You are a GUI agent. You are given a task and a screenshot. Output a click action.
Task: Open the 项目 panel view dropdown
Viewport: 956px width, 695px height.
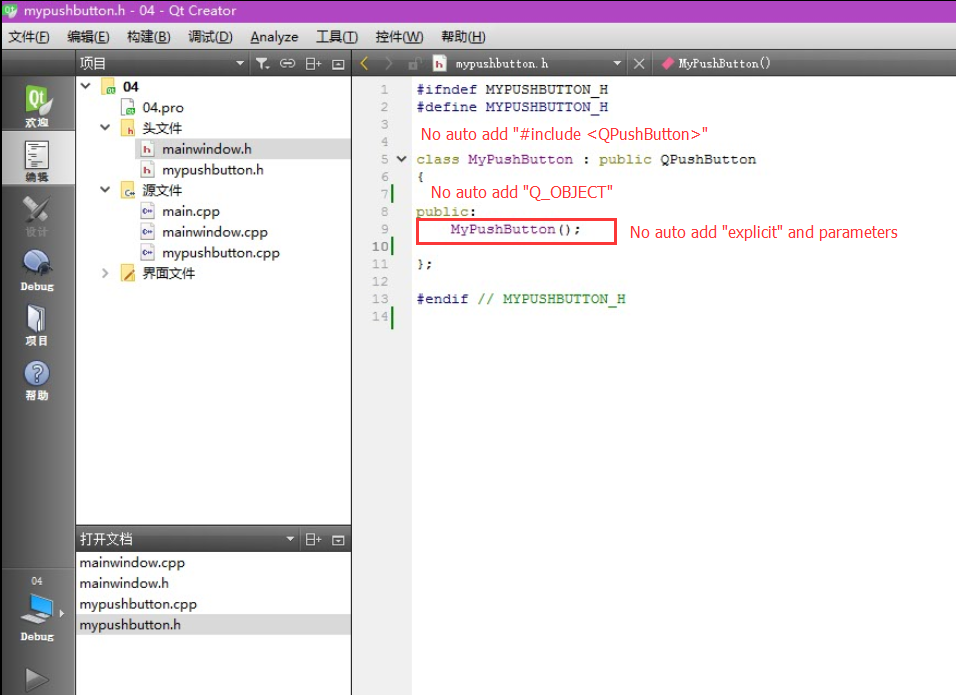coord(239,63)
